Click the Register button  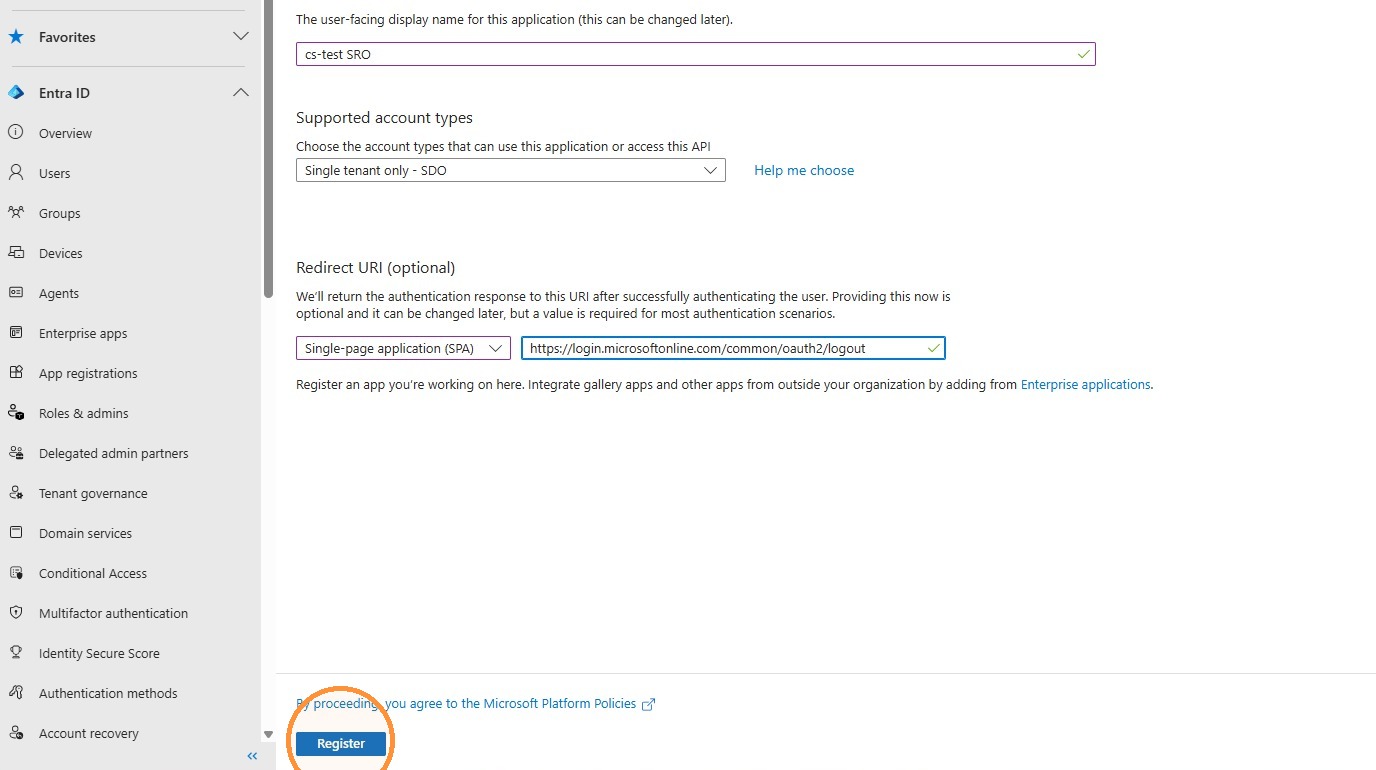click(x=341, y=743)
